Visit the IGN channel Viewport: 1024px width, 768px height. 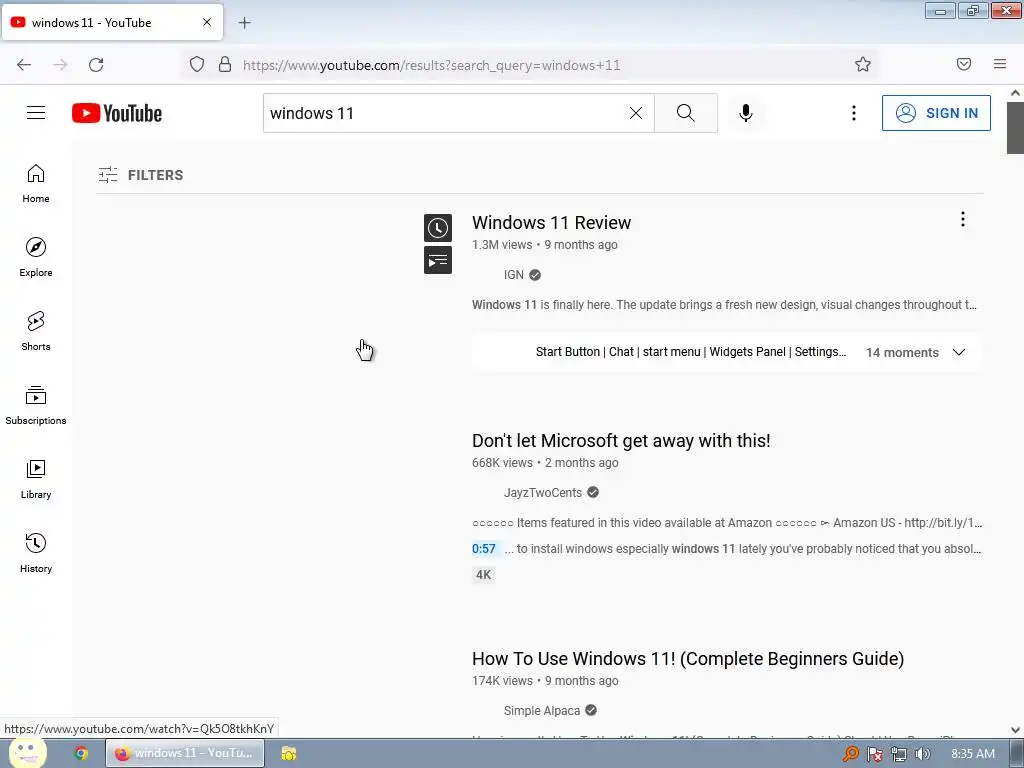(514, 275)
